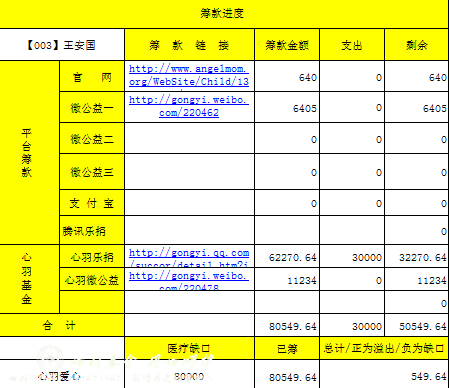Select the 支付宝 row label
This screenshot has height=388, width=449.
pos(92,203)
